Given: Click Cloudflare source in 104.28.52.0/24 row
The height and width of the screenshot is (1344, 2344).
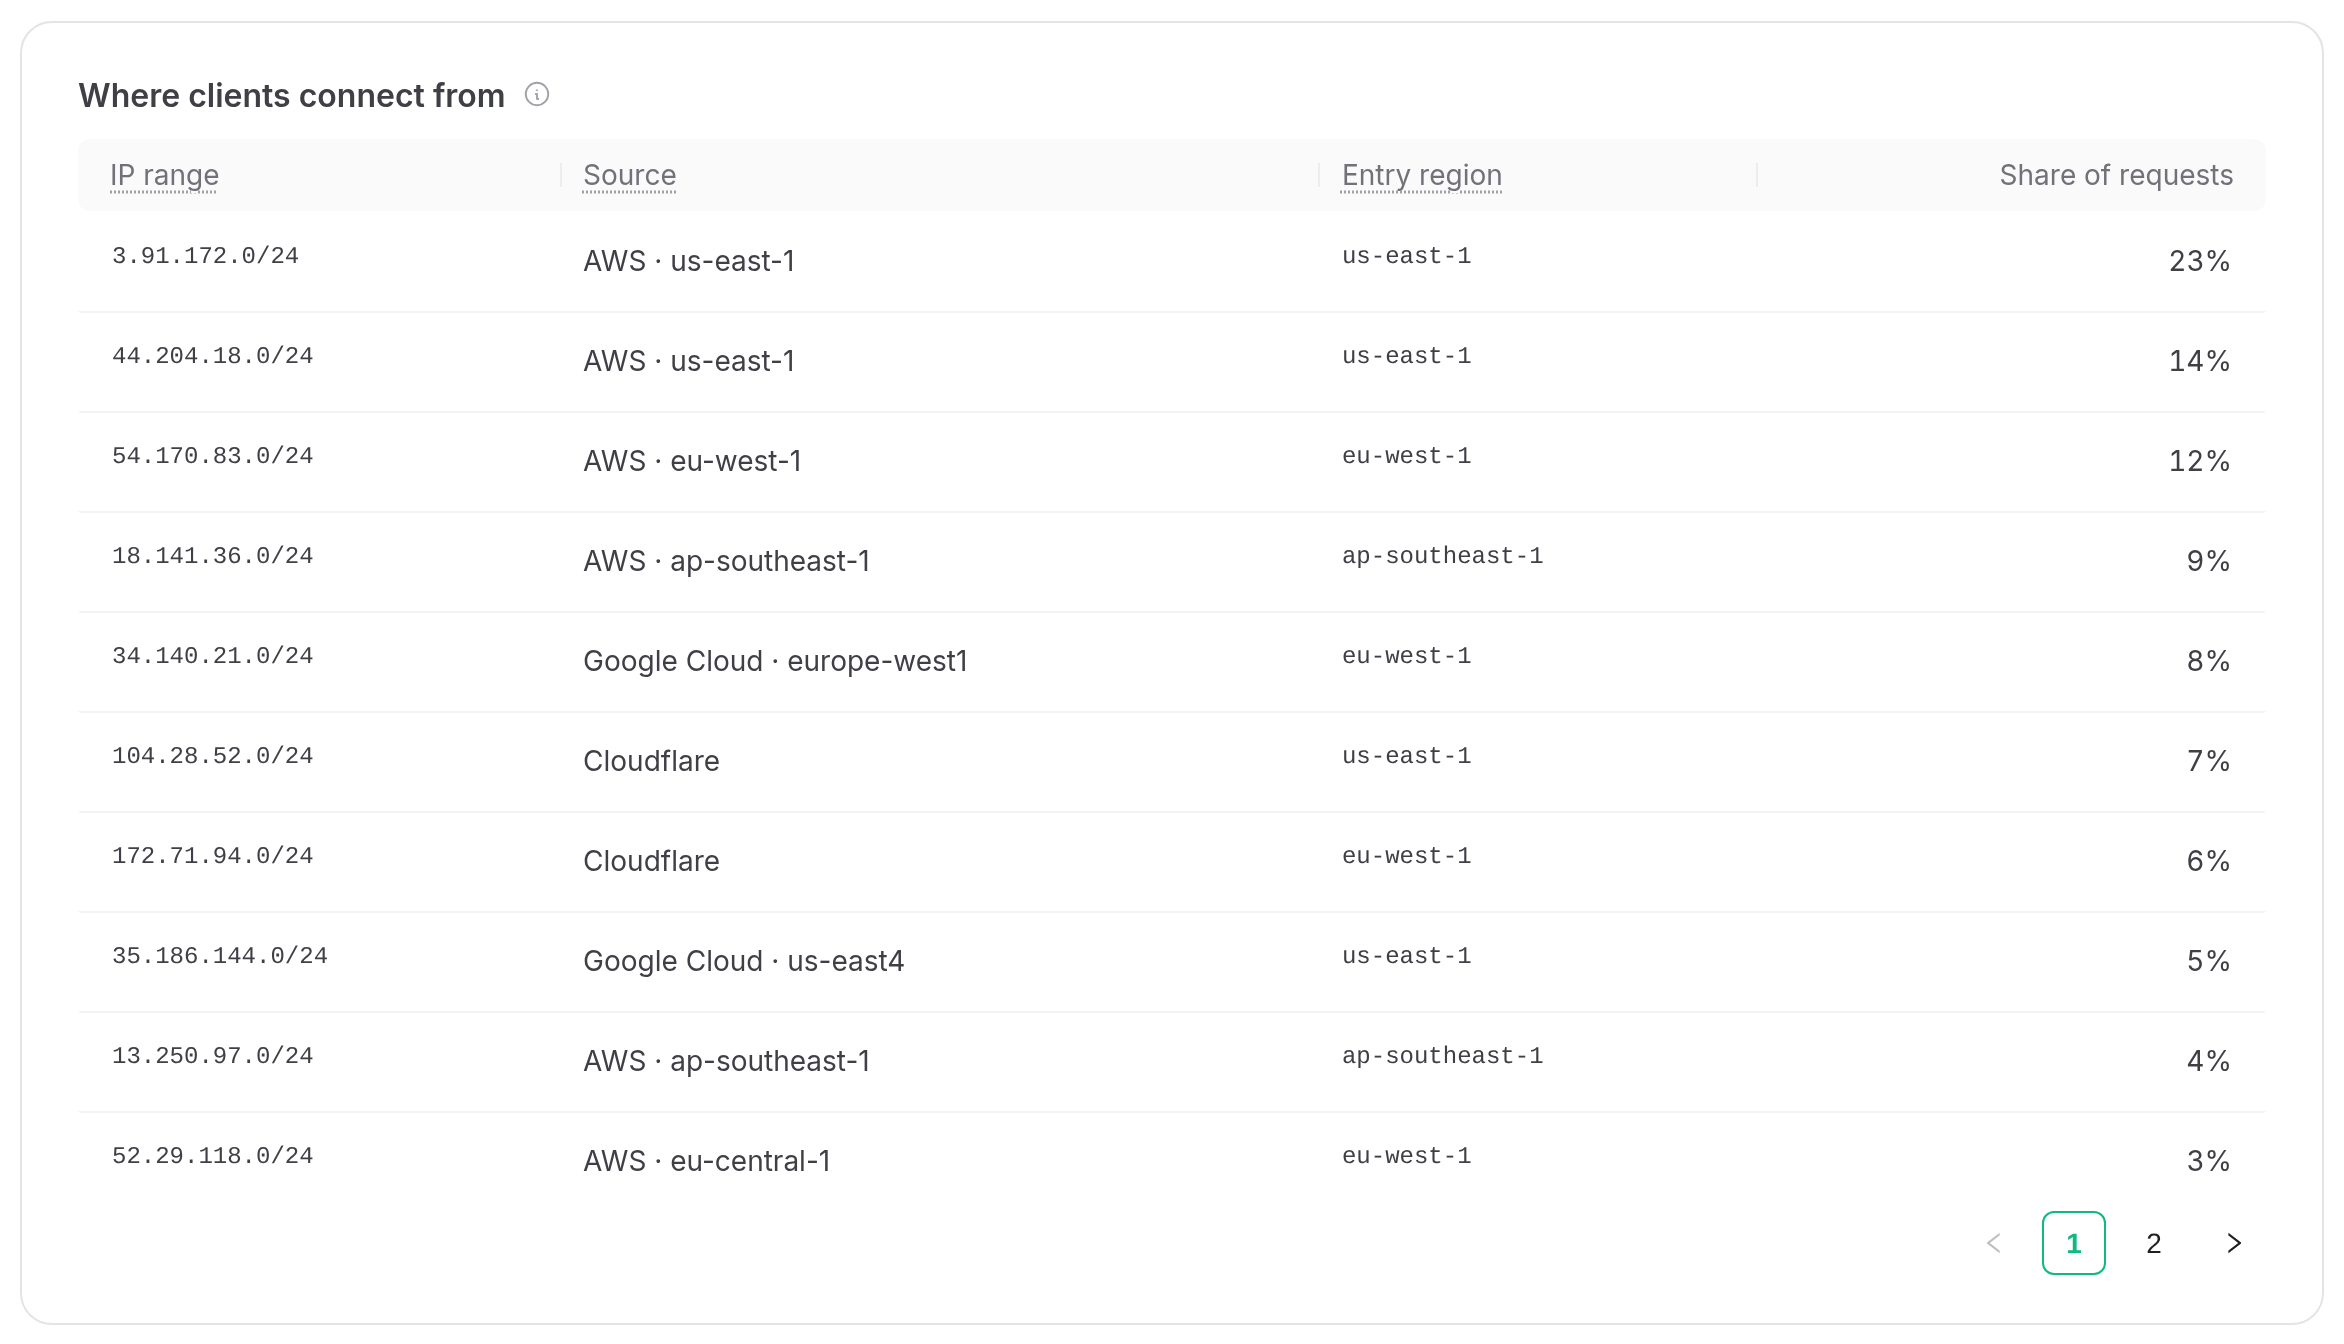Looking at the screenshot, I should (x=651, y=761).
